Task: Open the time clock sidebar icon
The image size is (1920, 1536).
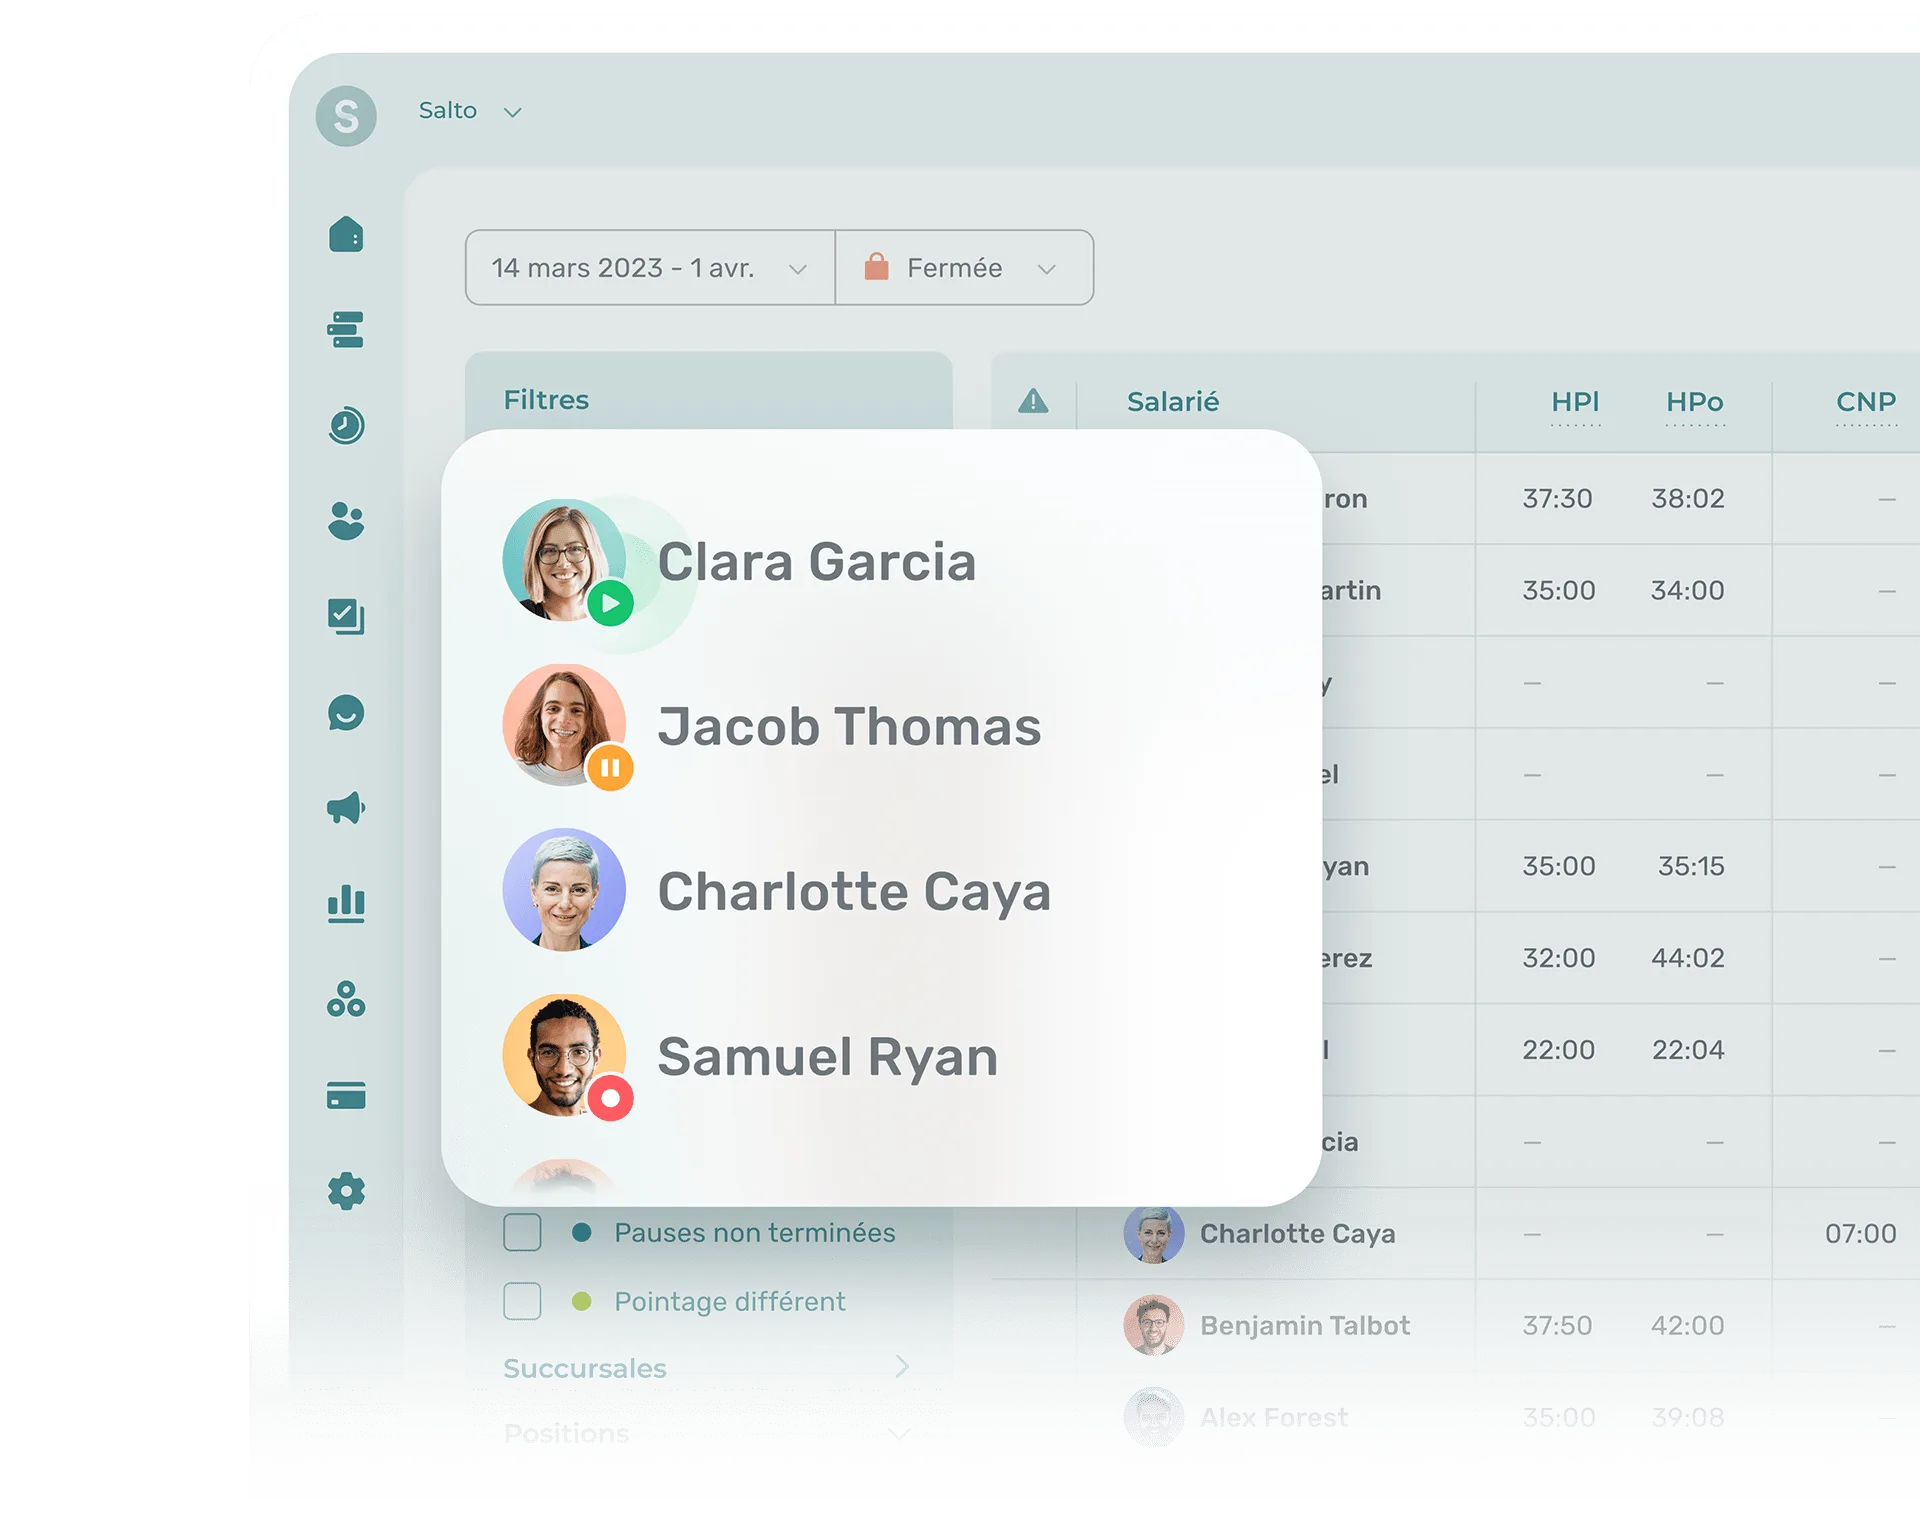Action: point(346,425)
